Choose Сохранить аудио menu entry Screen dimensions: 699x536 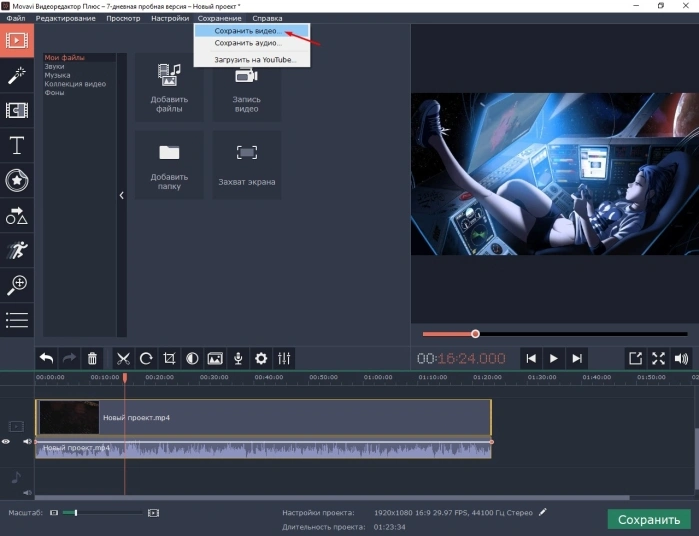pos(252,43)
